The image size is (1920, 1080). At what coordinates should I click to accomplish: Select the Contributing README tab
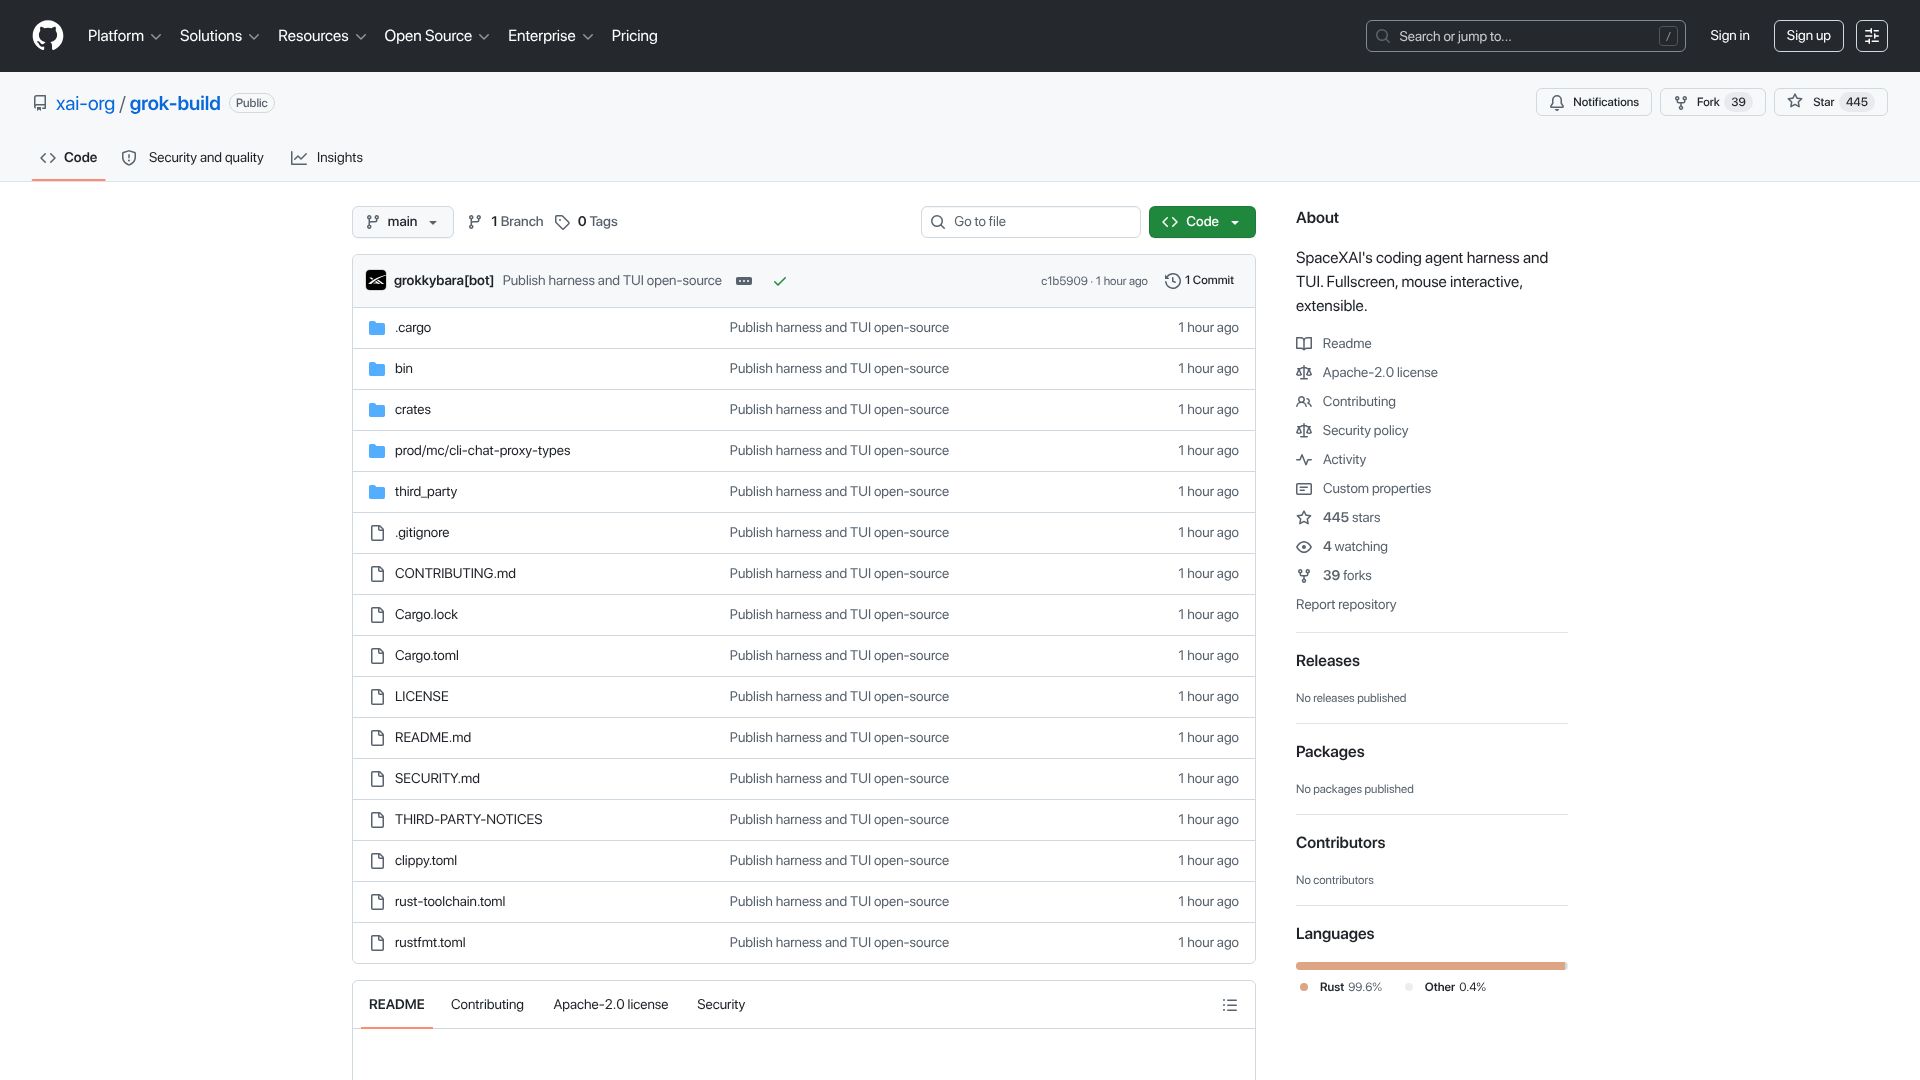tap(487, 1005)
